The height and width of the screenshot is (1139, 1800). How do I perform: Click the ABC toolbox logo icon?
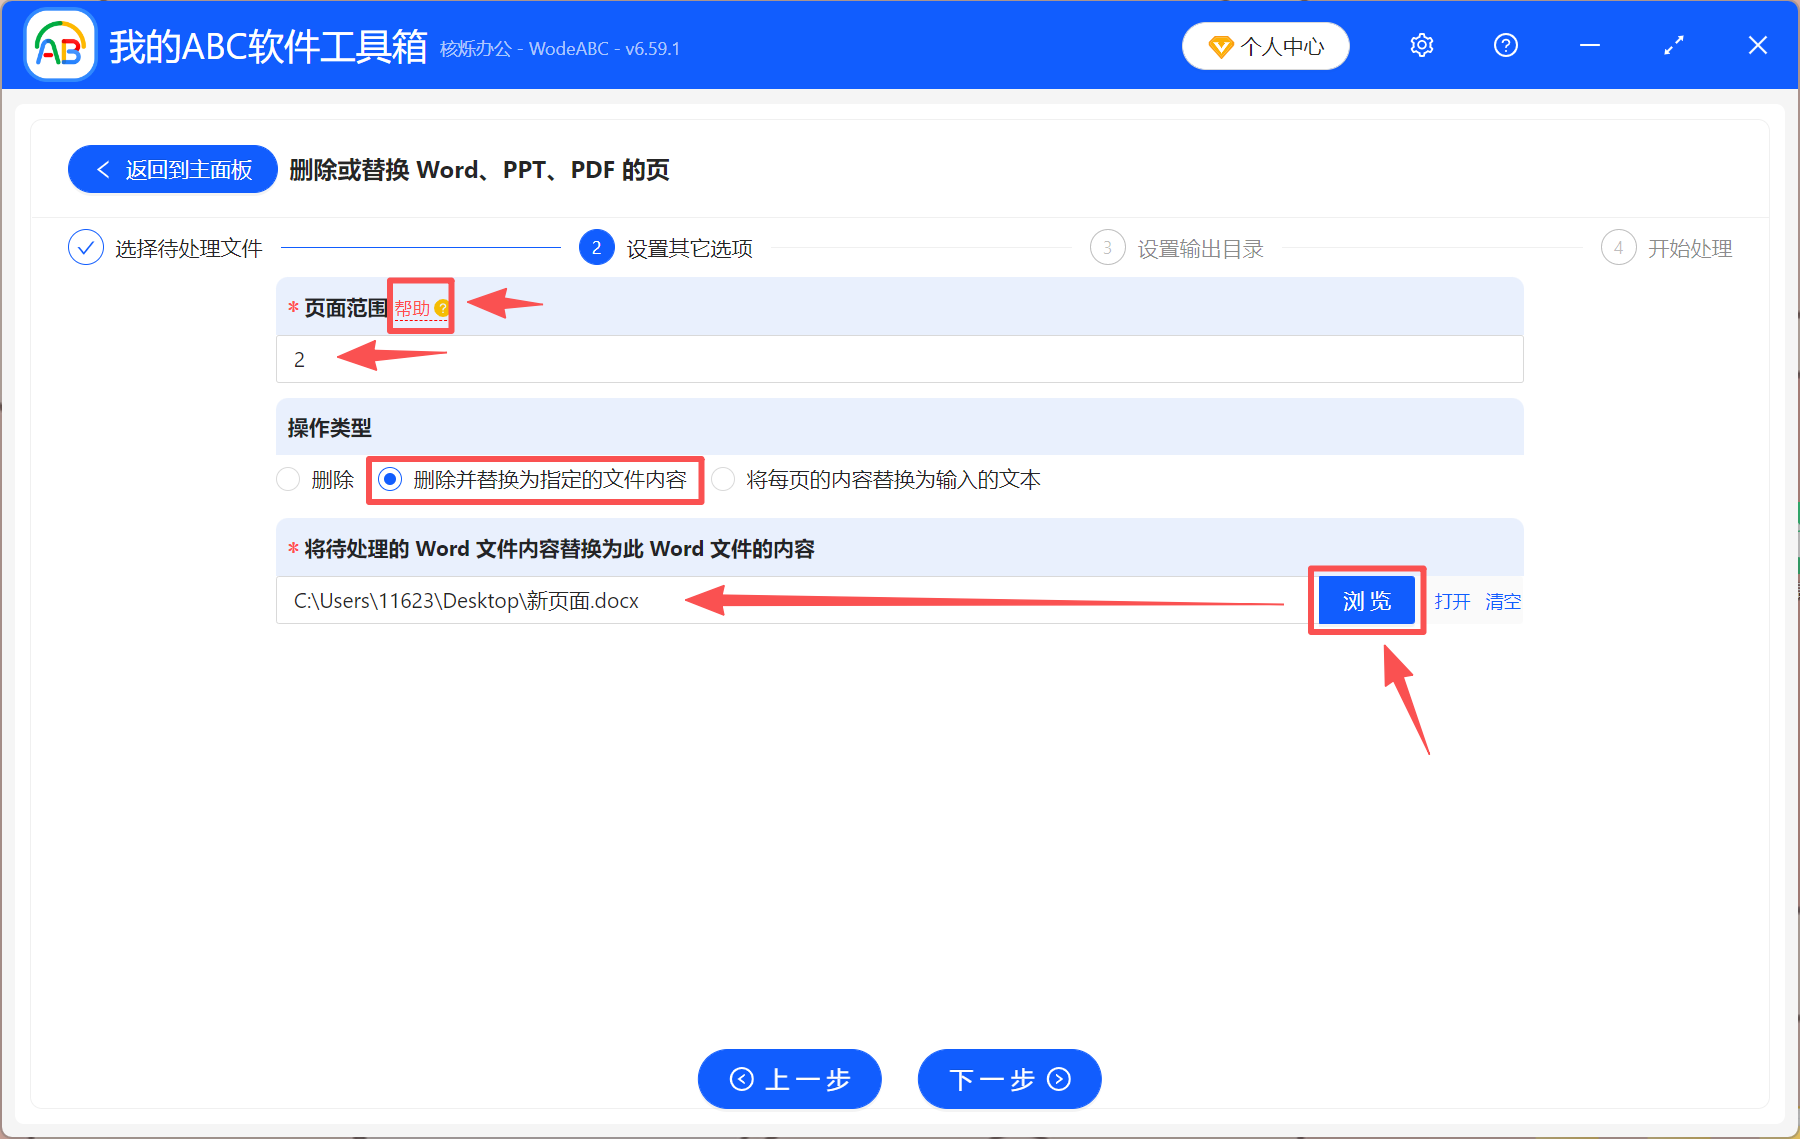[59, 45]
